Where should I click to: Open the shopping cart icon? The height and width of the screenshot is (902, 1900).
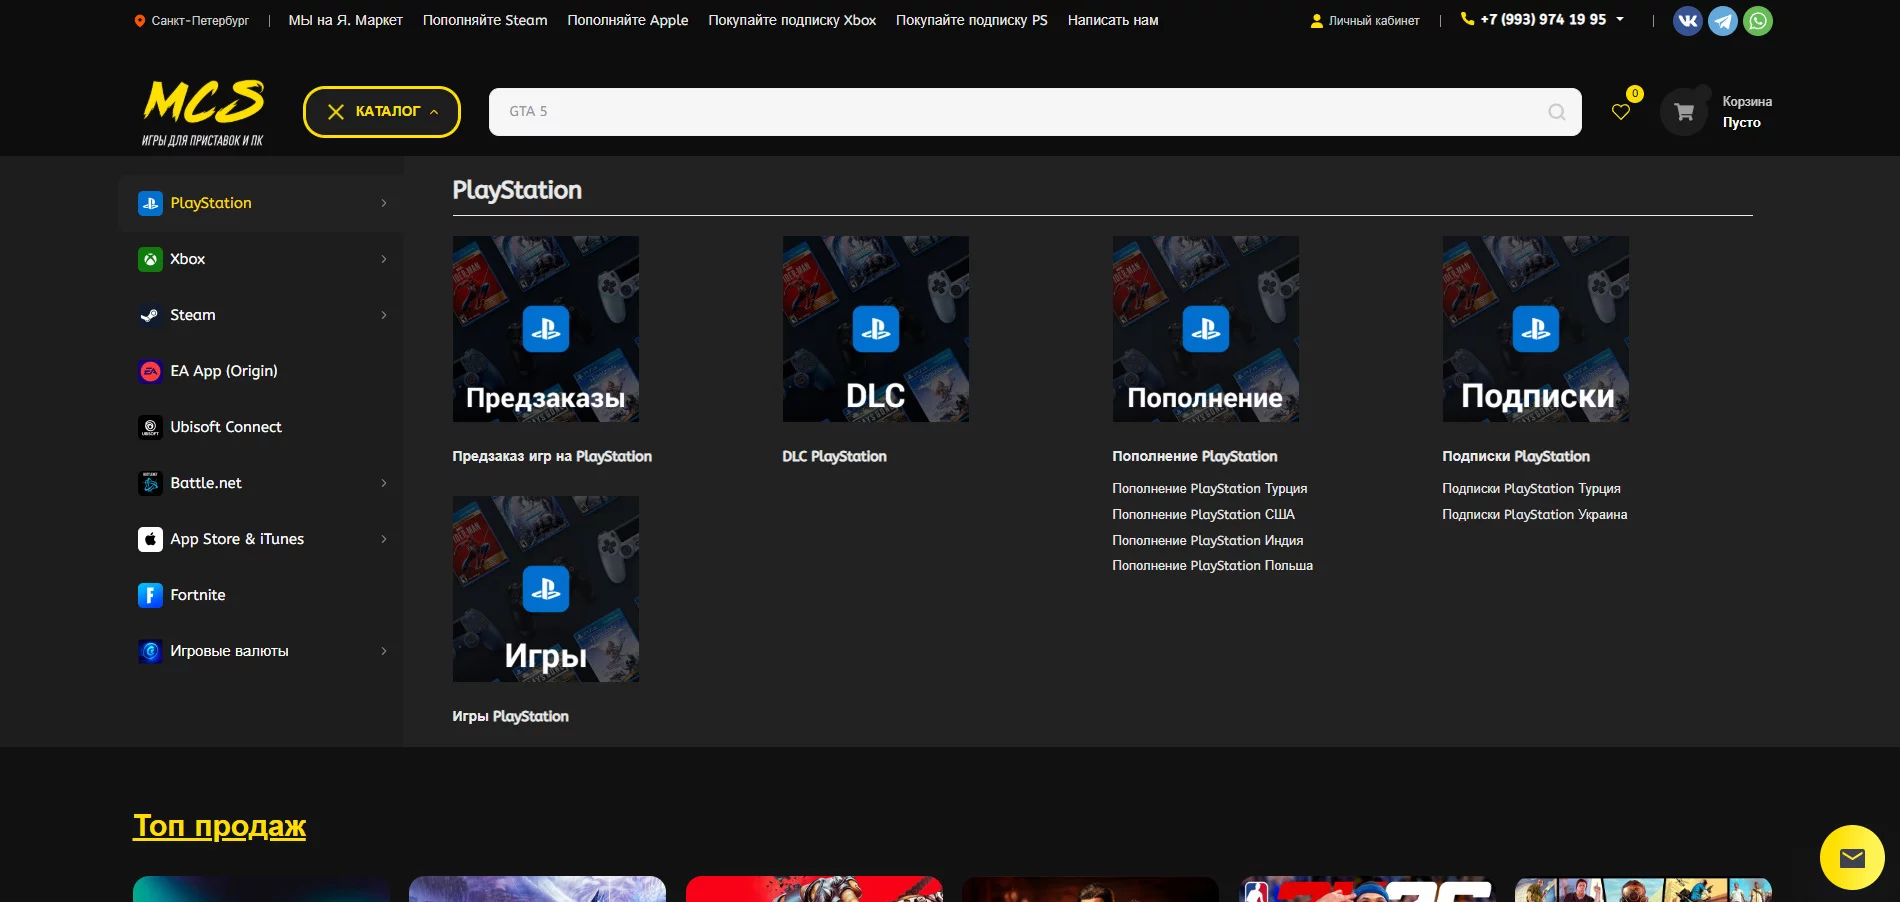coord(1684,112)
